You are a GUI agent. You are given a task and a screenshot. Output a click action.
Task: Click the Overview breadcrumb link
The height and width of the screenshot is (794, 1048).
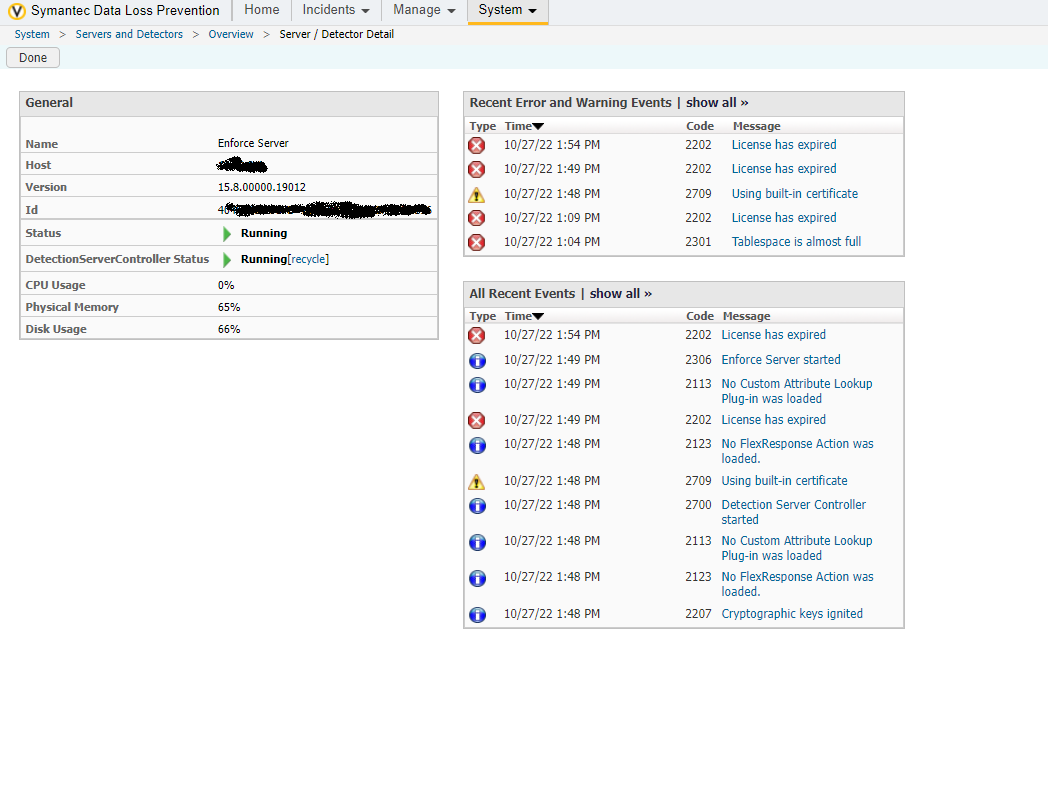(x=231, y=34)
